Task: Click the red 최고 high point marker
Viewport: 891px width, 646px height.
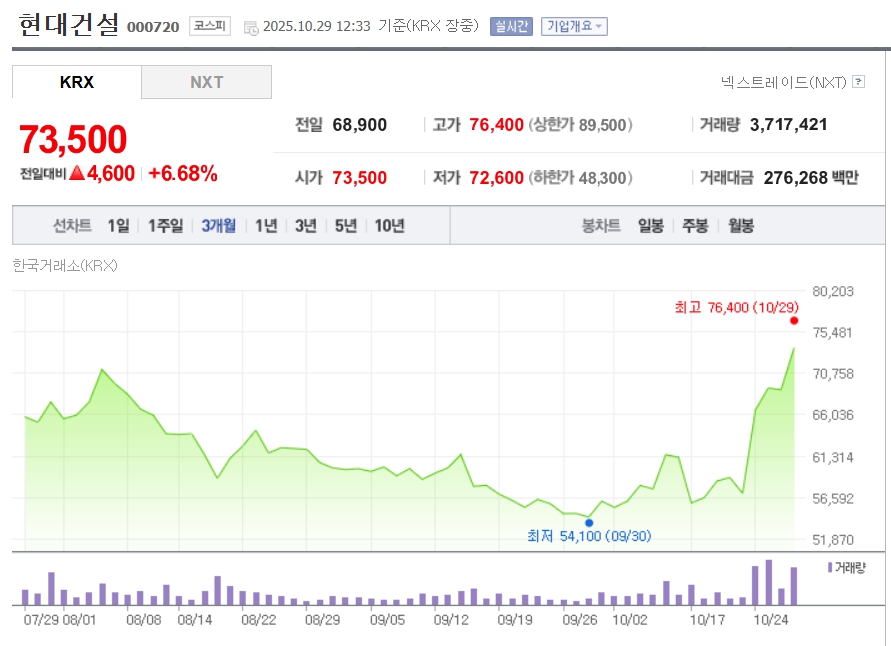Action: click(x=794, y=321)
